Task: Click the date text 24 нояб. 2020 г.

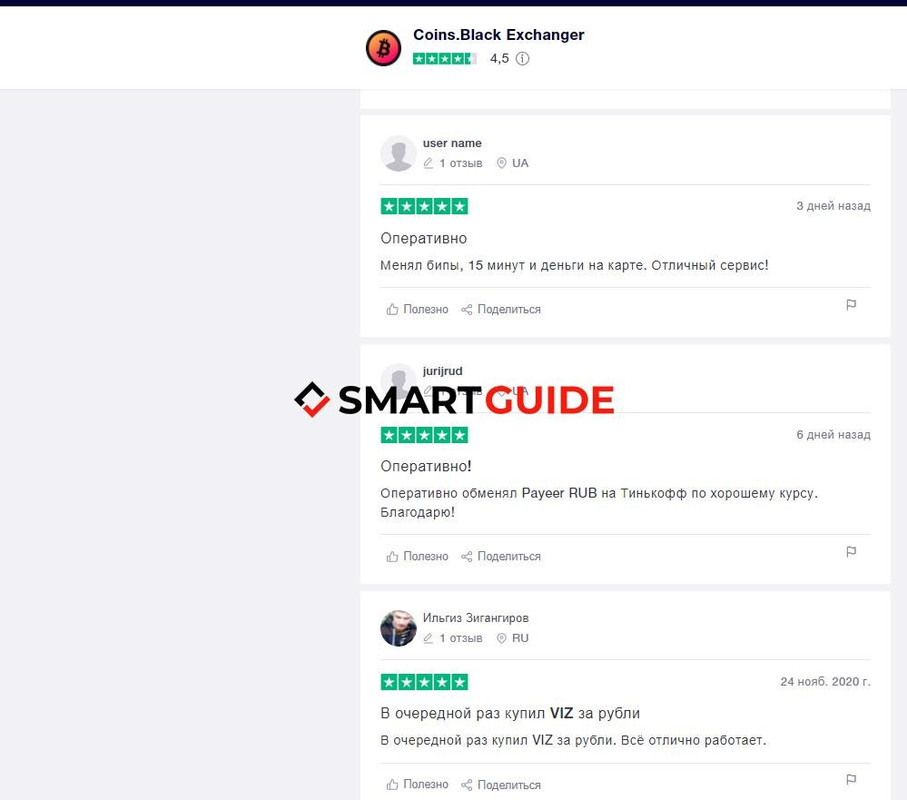Action: [x=825, y=682]
